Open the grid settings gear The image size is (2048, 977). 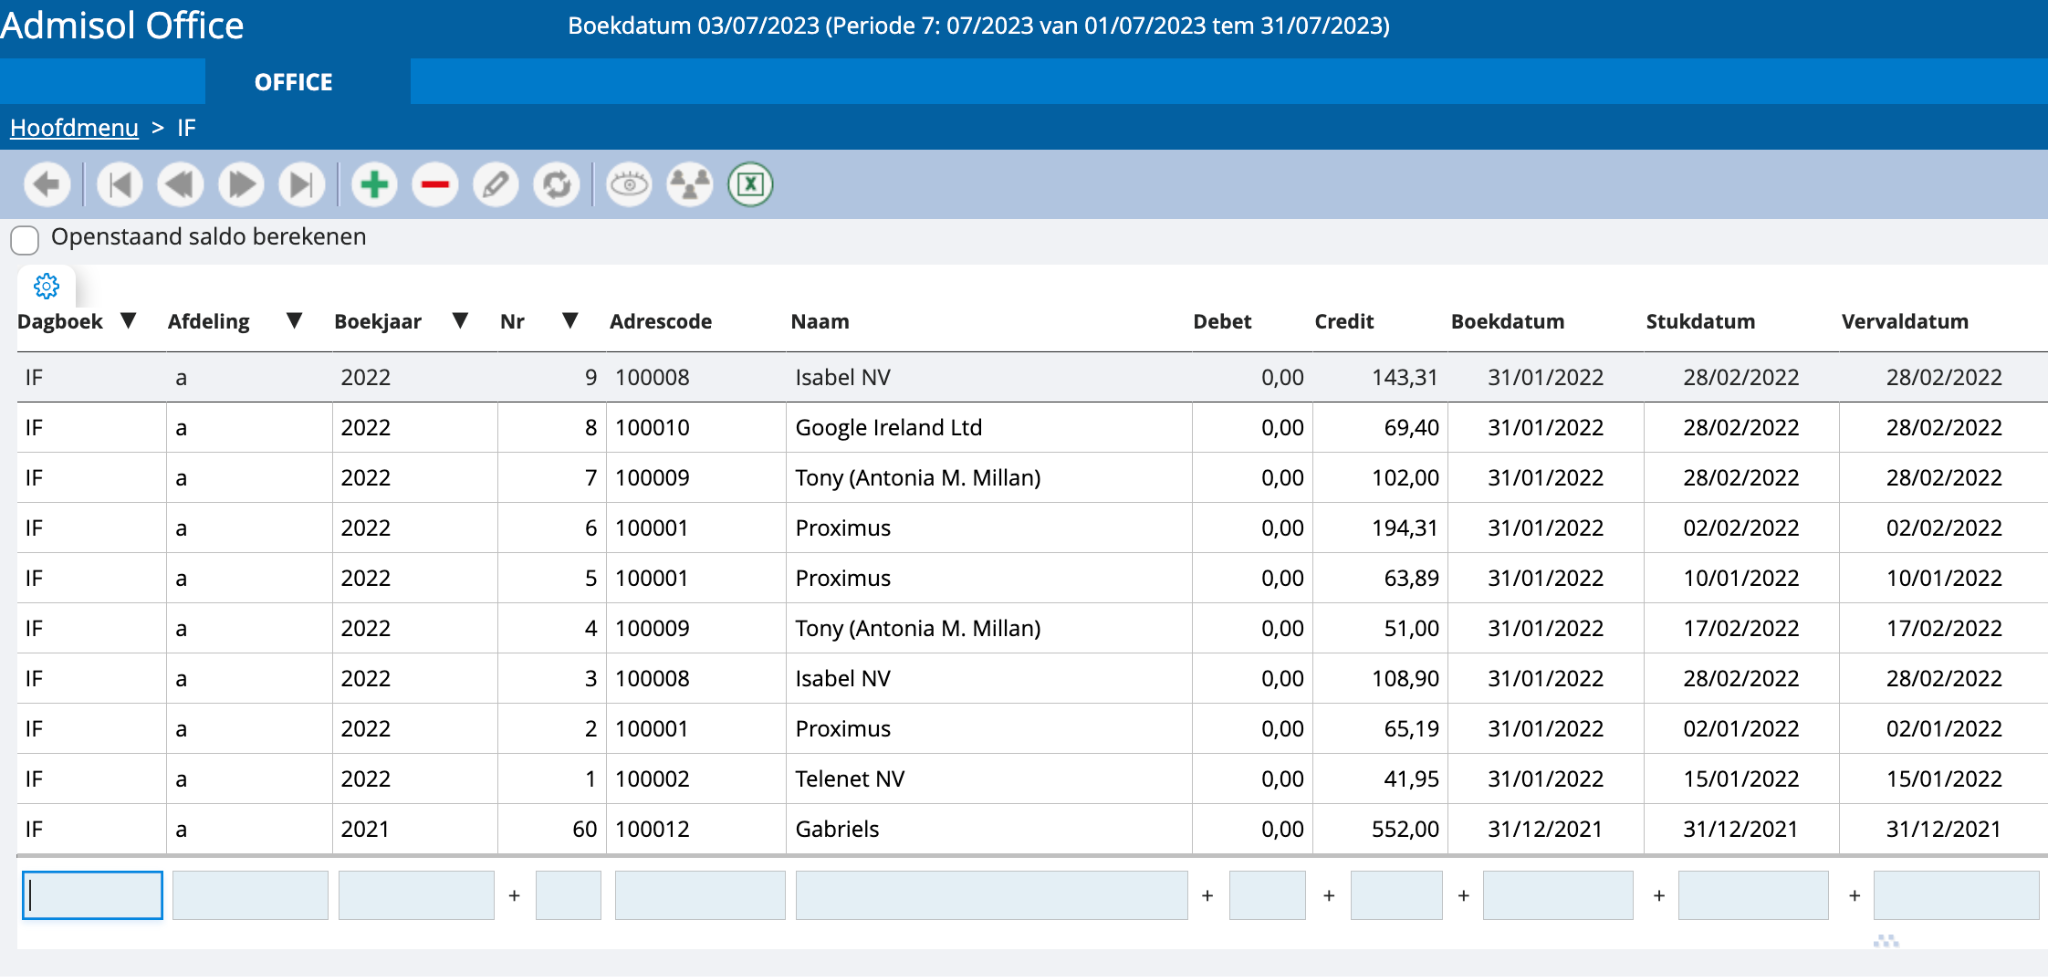point(46,287)
